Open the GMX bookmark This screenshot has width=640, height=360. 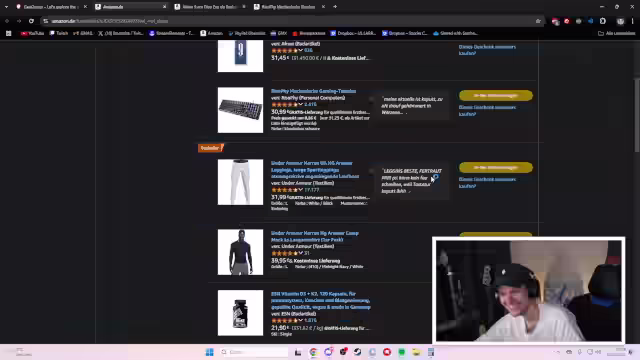pyautogui.click(x=279, y=33)
